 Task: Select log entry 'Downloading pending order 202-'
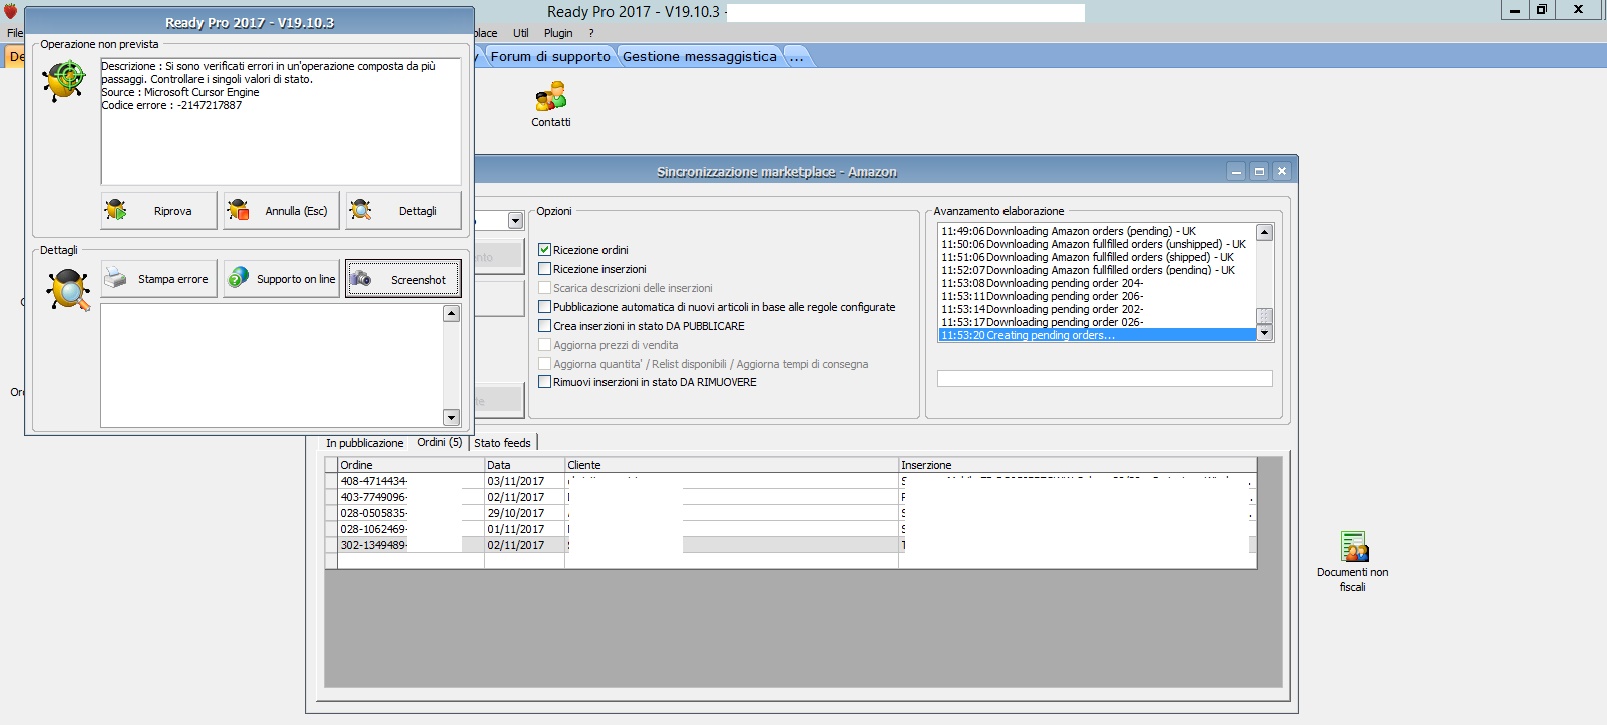[x=1097, y=309]
